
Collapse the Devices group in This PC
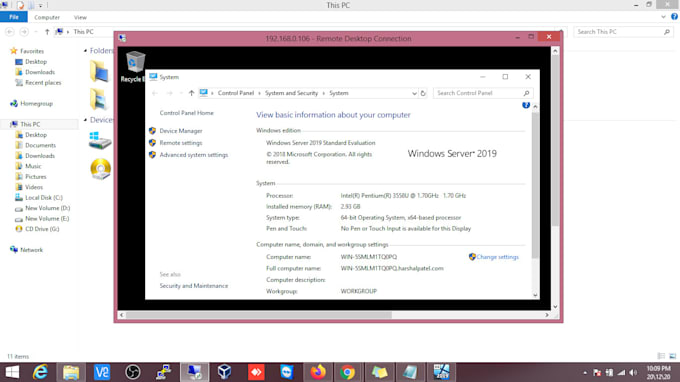click(85, 120)
